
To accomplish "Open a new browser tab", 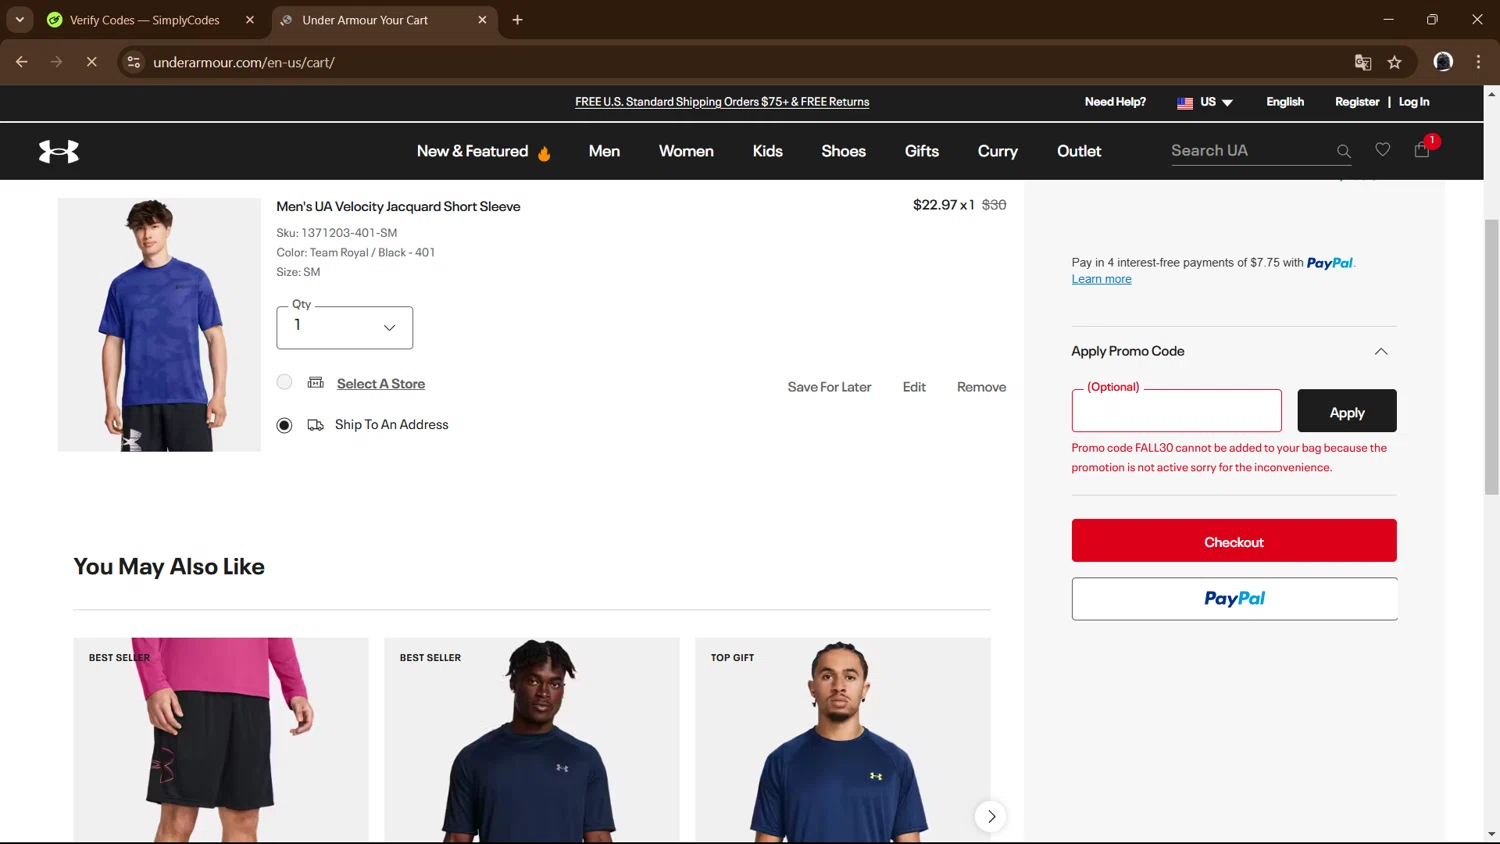I will click(x=517, y=20).
